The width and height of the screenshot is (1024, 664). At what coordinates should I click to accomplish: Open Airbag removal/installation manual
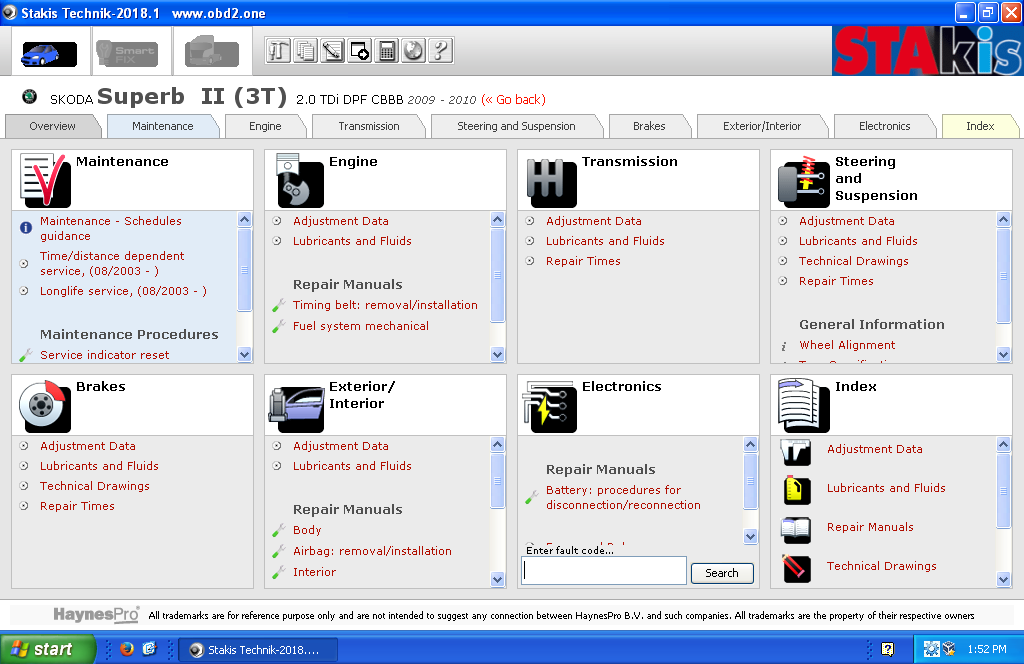point(372,551)
